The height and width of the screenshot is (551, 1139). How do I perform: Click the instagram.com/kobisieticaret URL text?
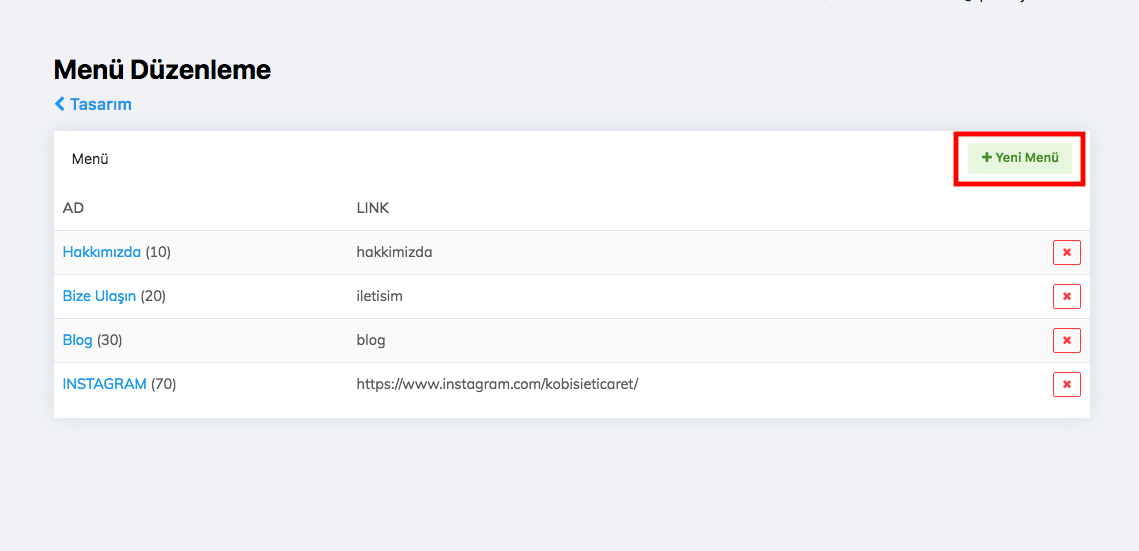point(497,384)
